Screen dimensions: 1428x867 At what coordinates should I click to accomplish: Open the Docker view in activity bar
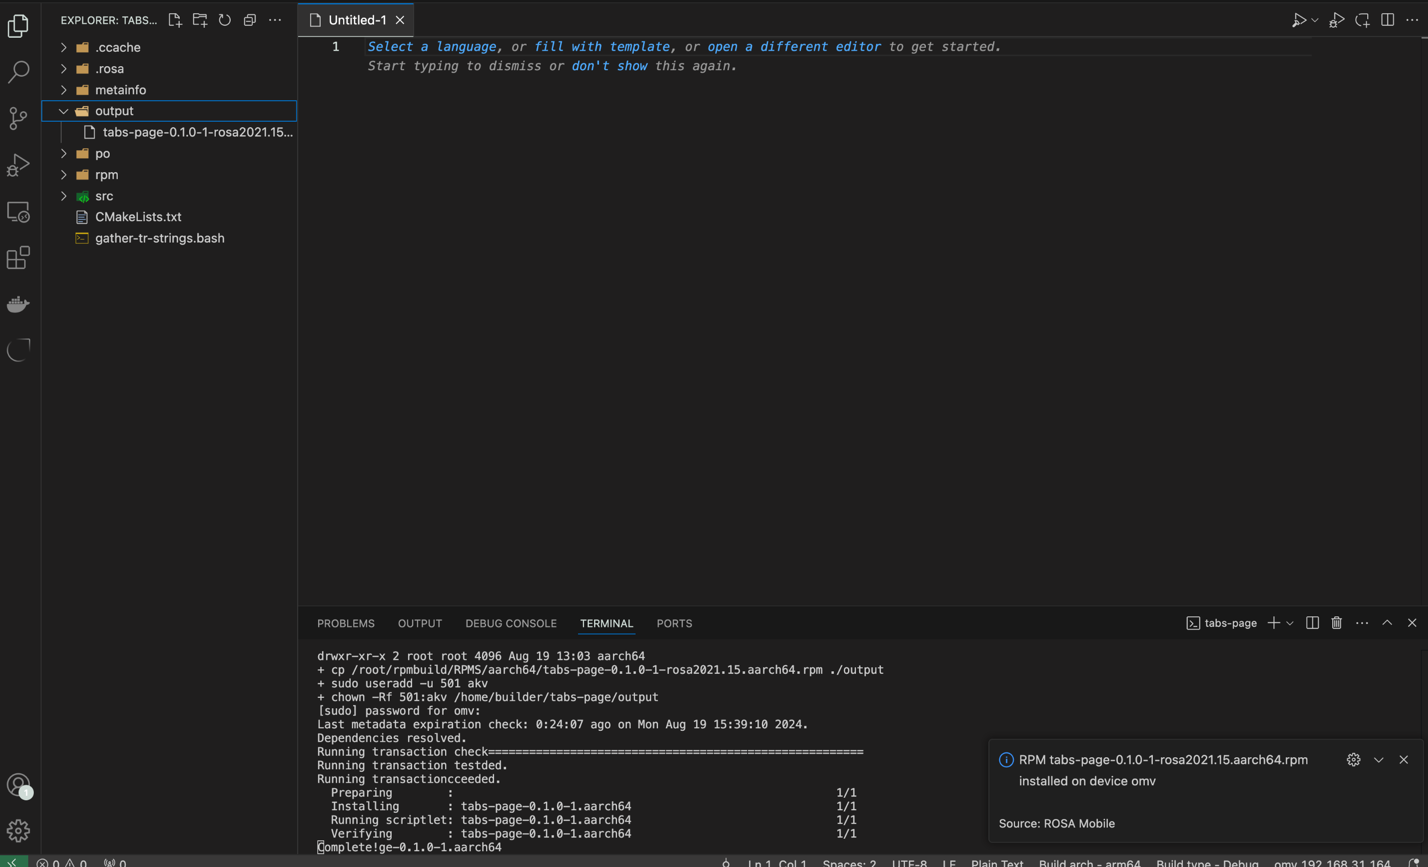tap(18, 304)
